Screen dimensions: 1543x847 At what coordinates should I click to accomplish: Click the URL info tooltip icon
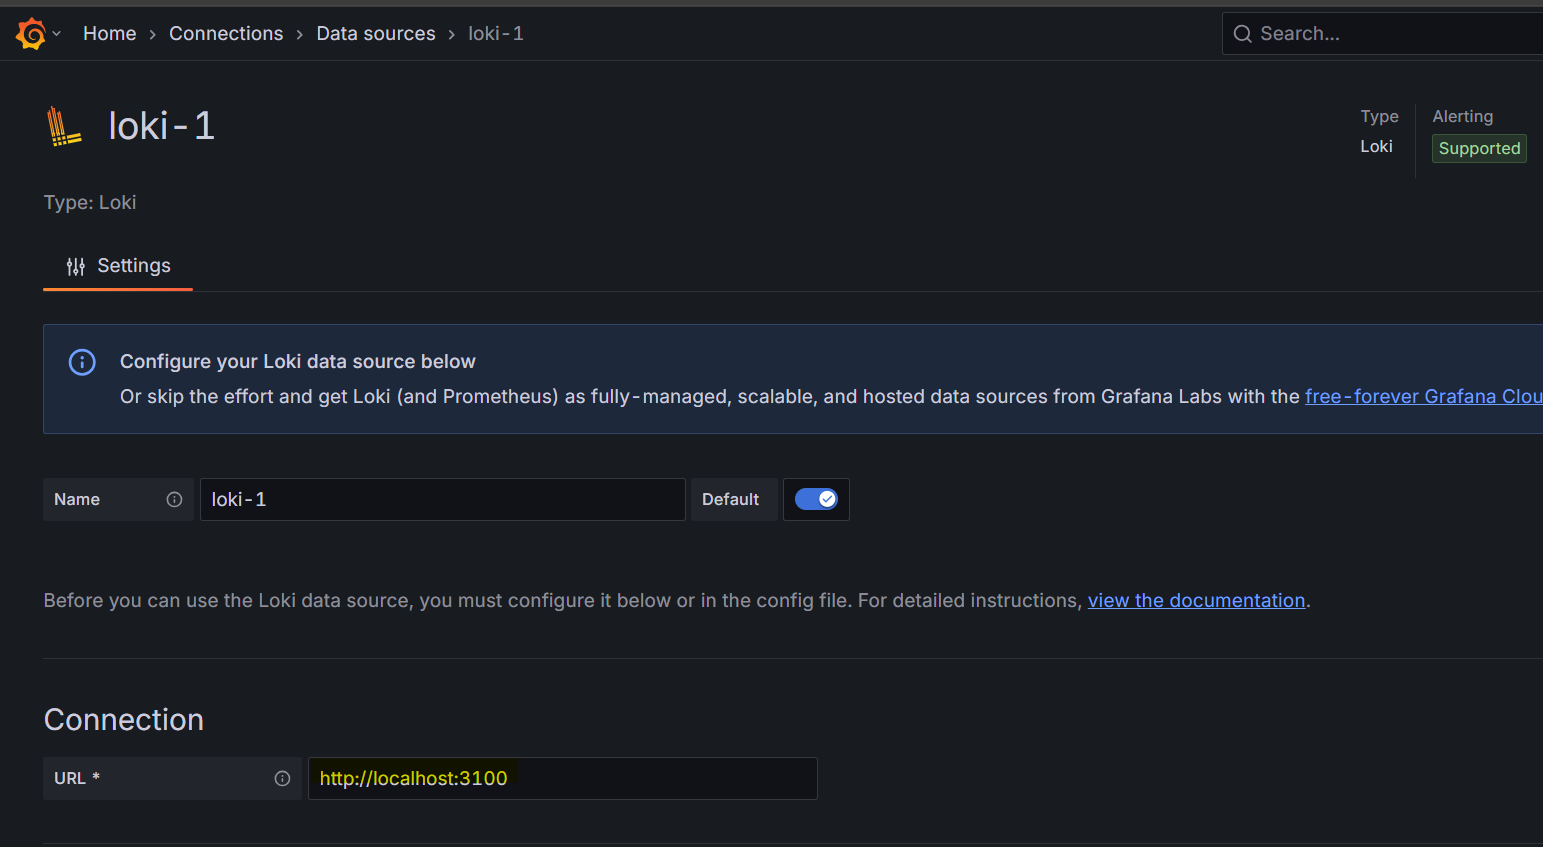click(x=282, y=779)
